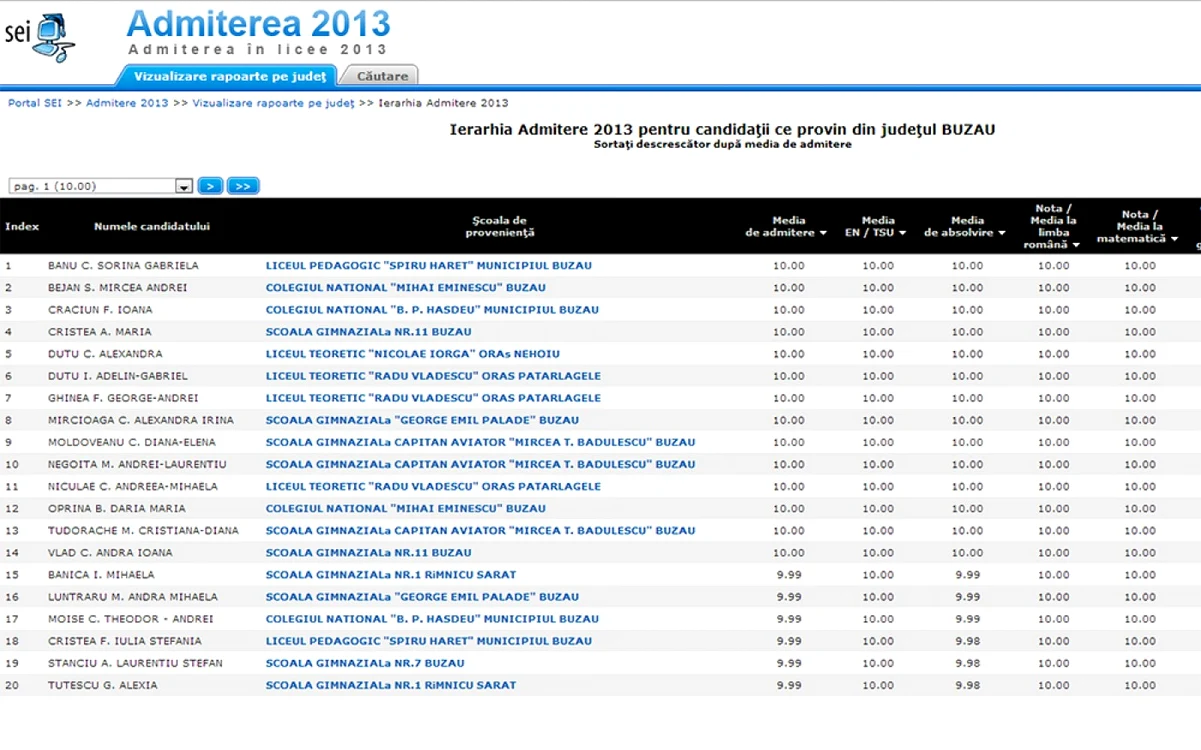1201x750 pixels.
Task: Open Admitere 2013 breadcrumb link
Action: [127, 103]
